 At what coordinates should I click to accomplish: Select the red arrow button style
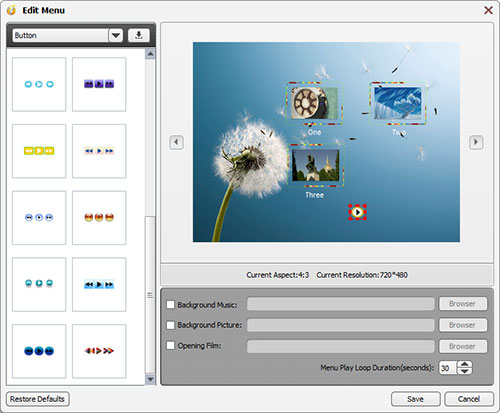[99, 351]
